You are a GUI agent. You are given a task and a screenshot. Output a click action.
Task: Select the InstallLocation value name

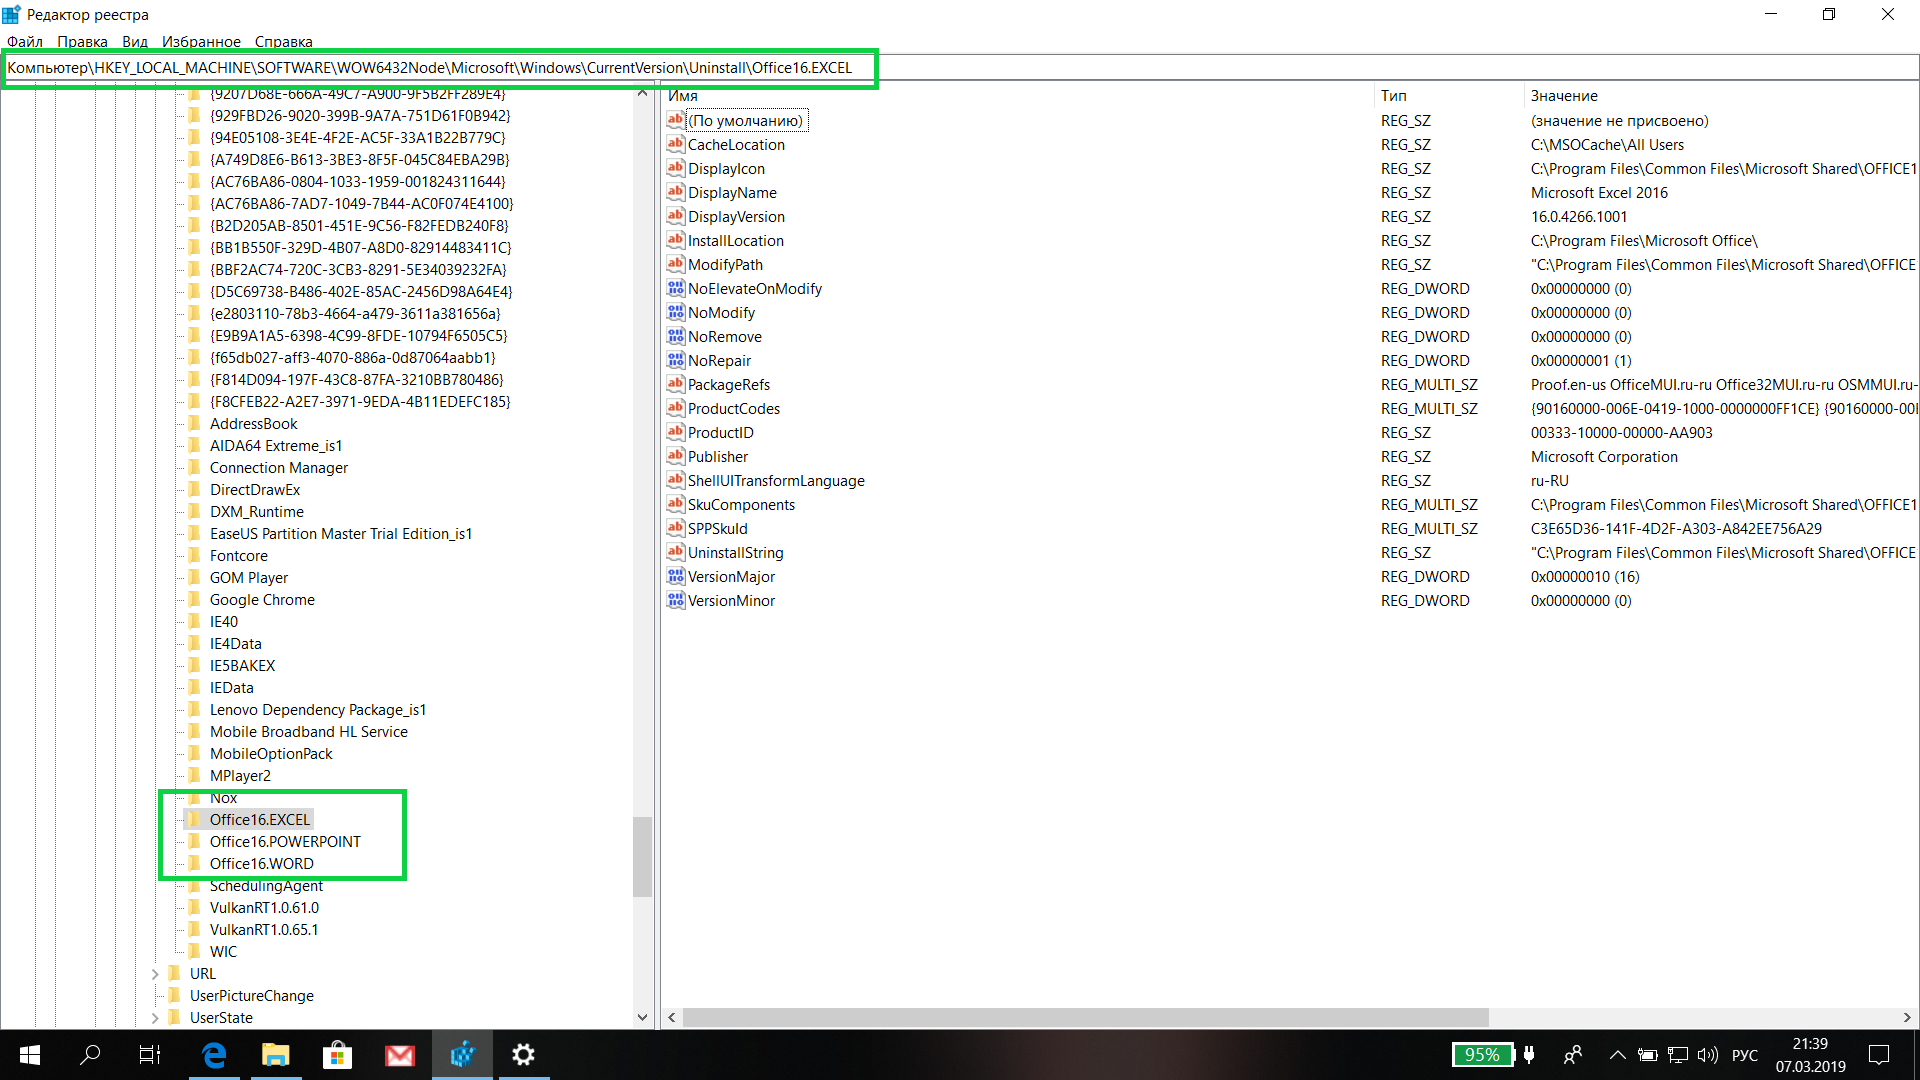pos(736,241)
